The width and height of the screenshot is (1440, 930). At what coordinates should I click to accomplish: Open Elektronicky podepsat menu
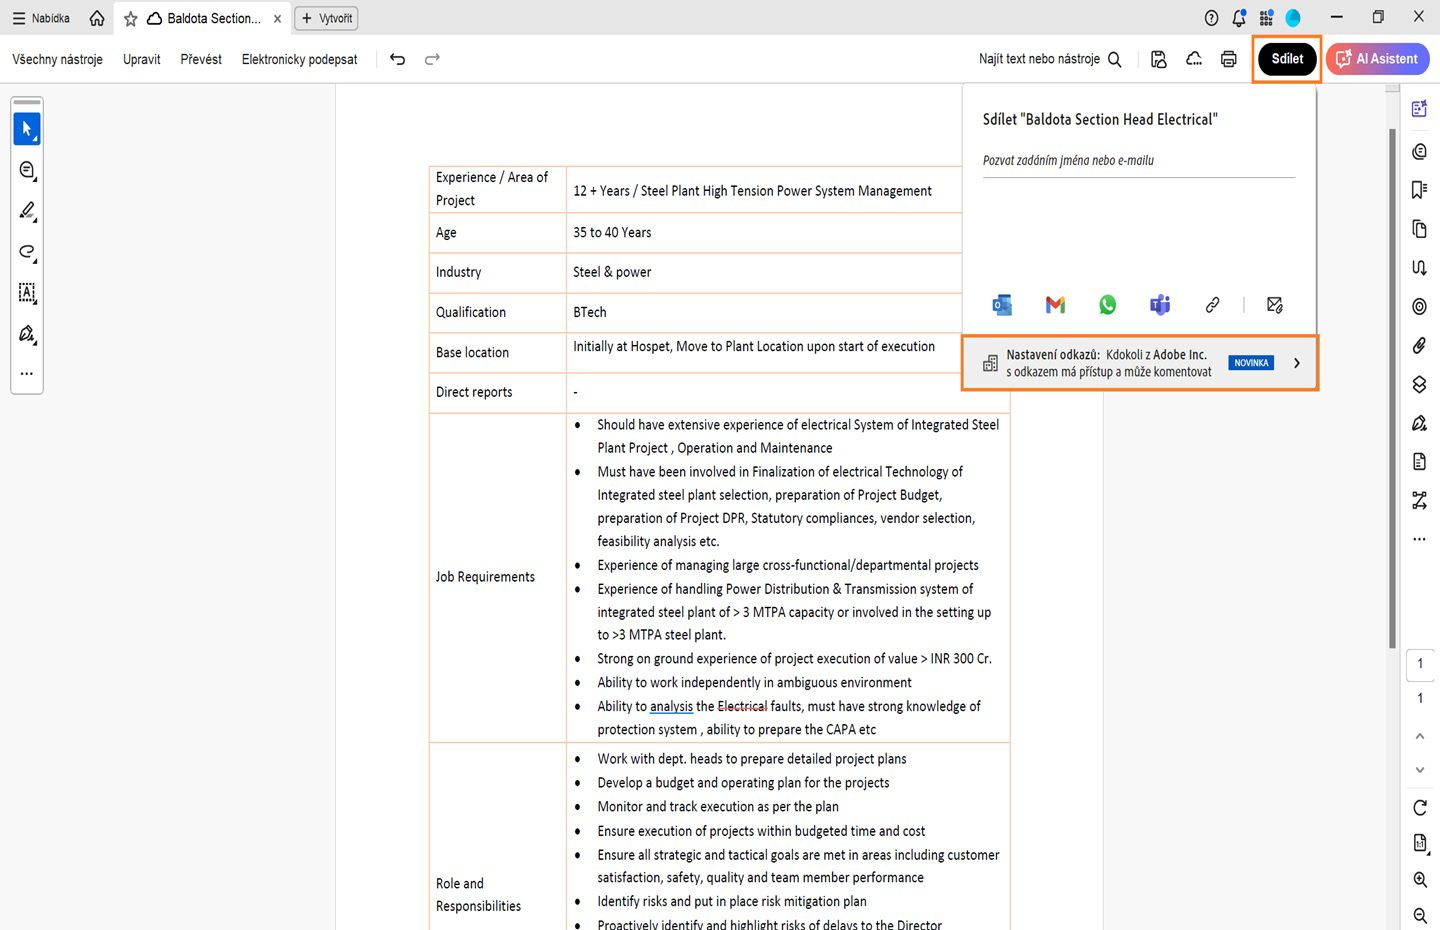tap(299, 59)
